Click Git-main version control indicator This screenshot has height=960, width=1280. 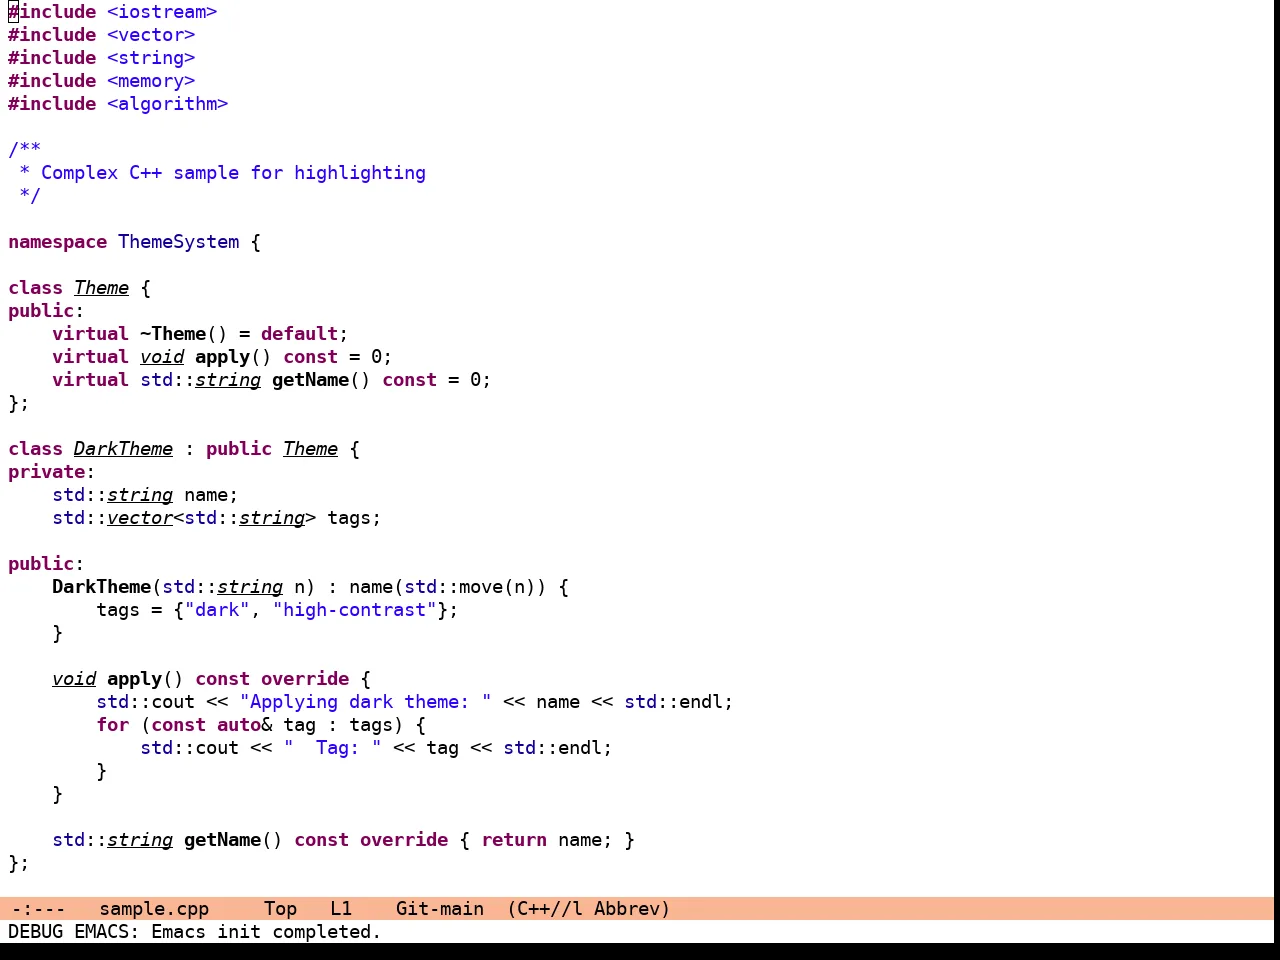pyautogui.click(x=440, y=909)
